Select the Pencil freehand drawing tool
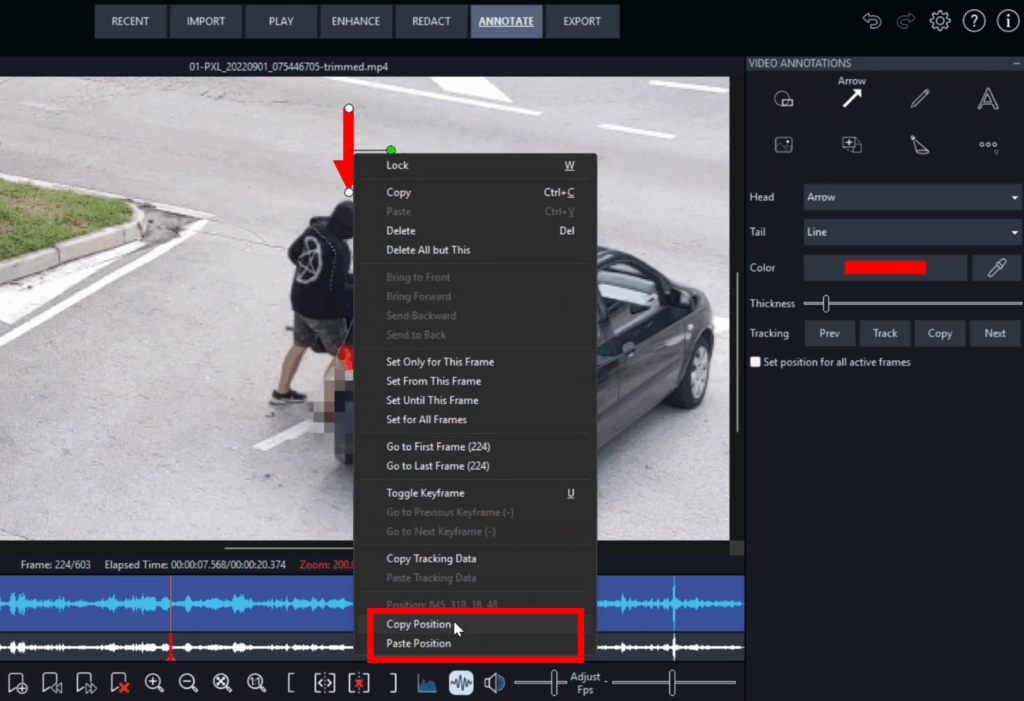This screenshot has width=1024, height=701. point(920,98)
